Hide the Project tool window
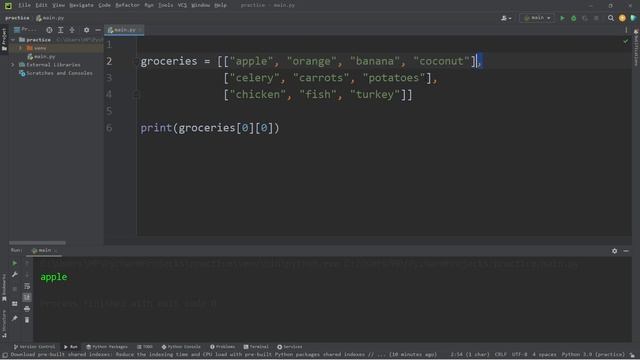Image resolution: width=640 pixels, height=360 pixels. (98, 30)
